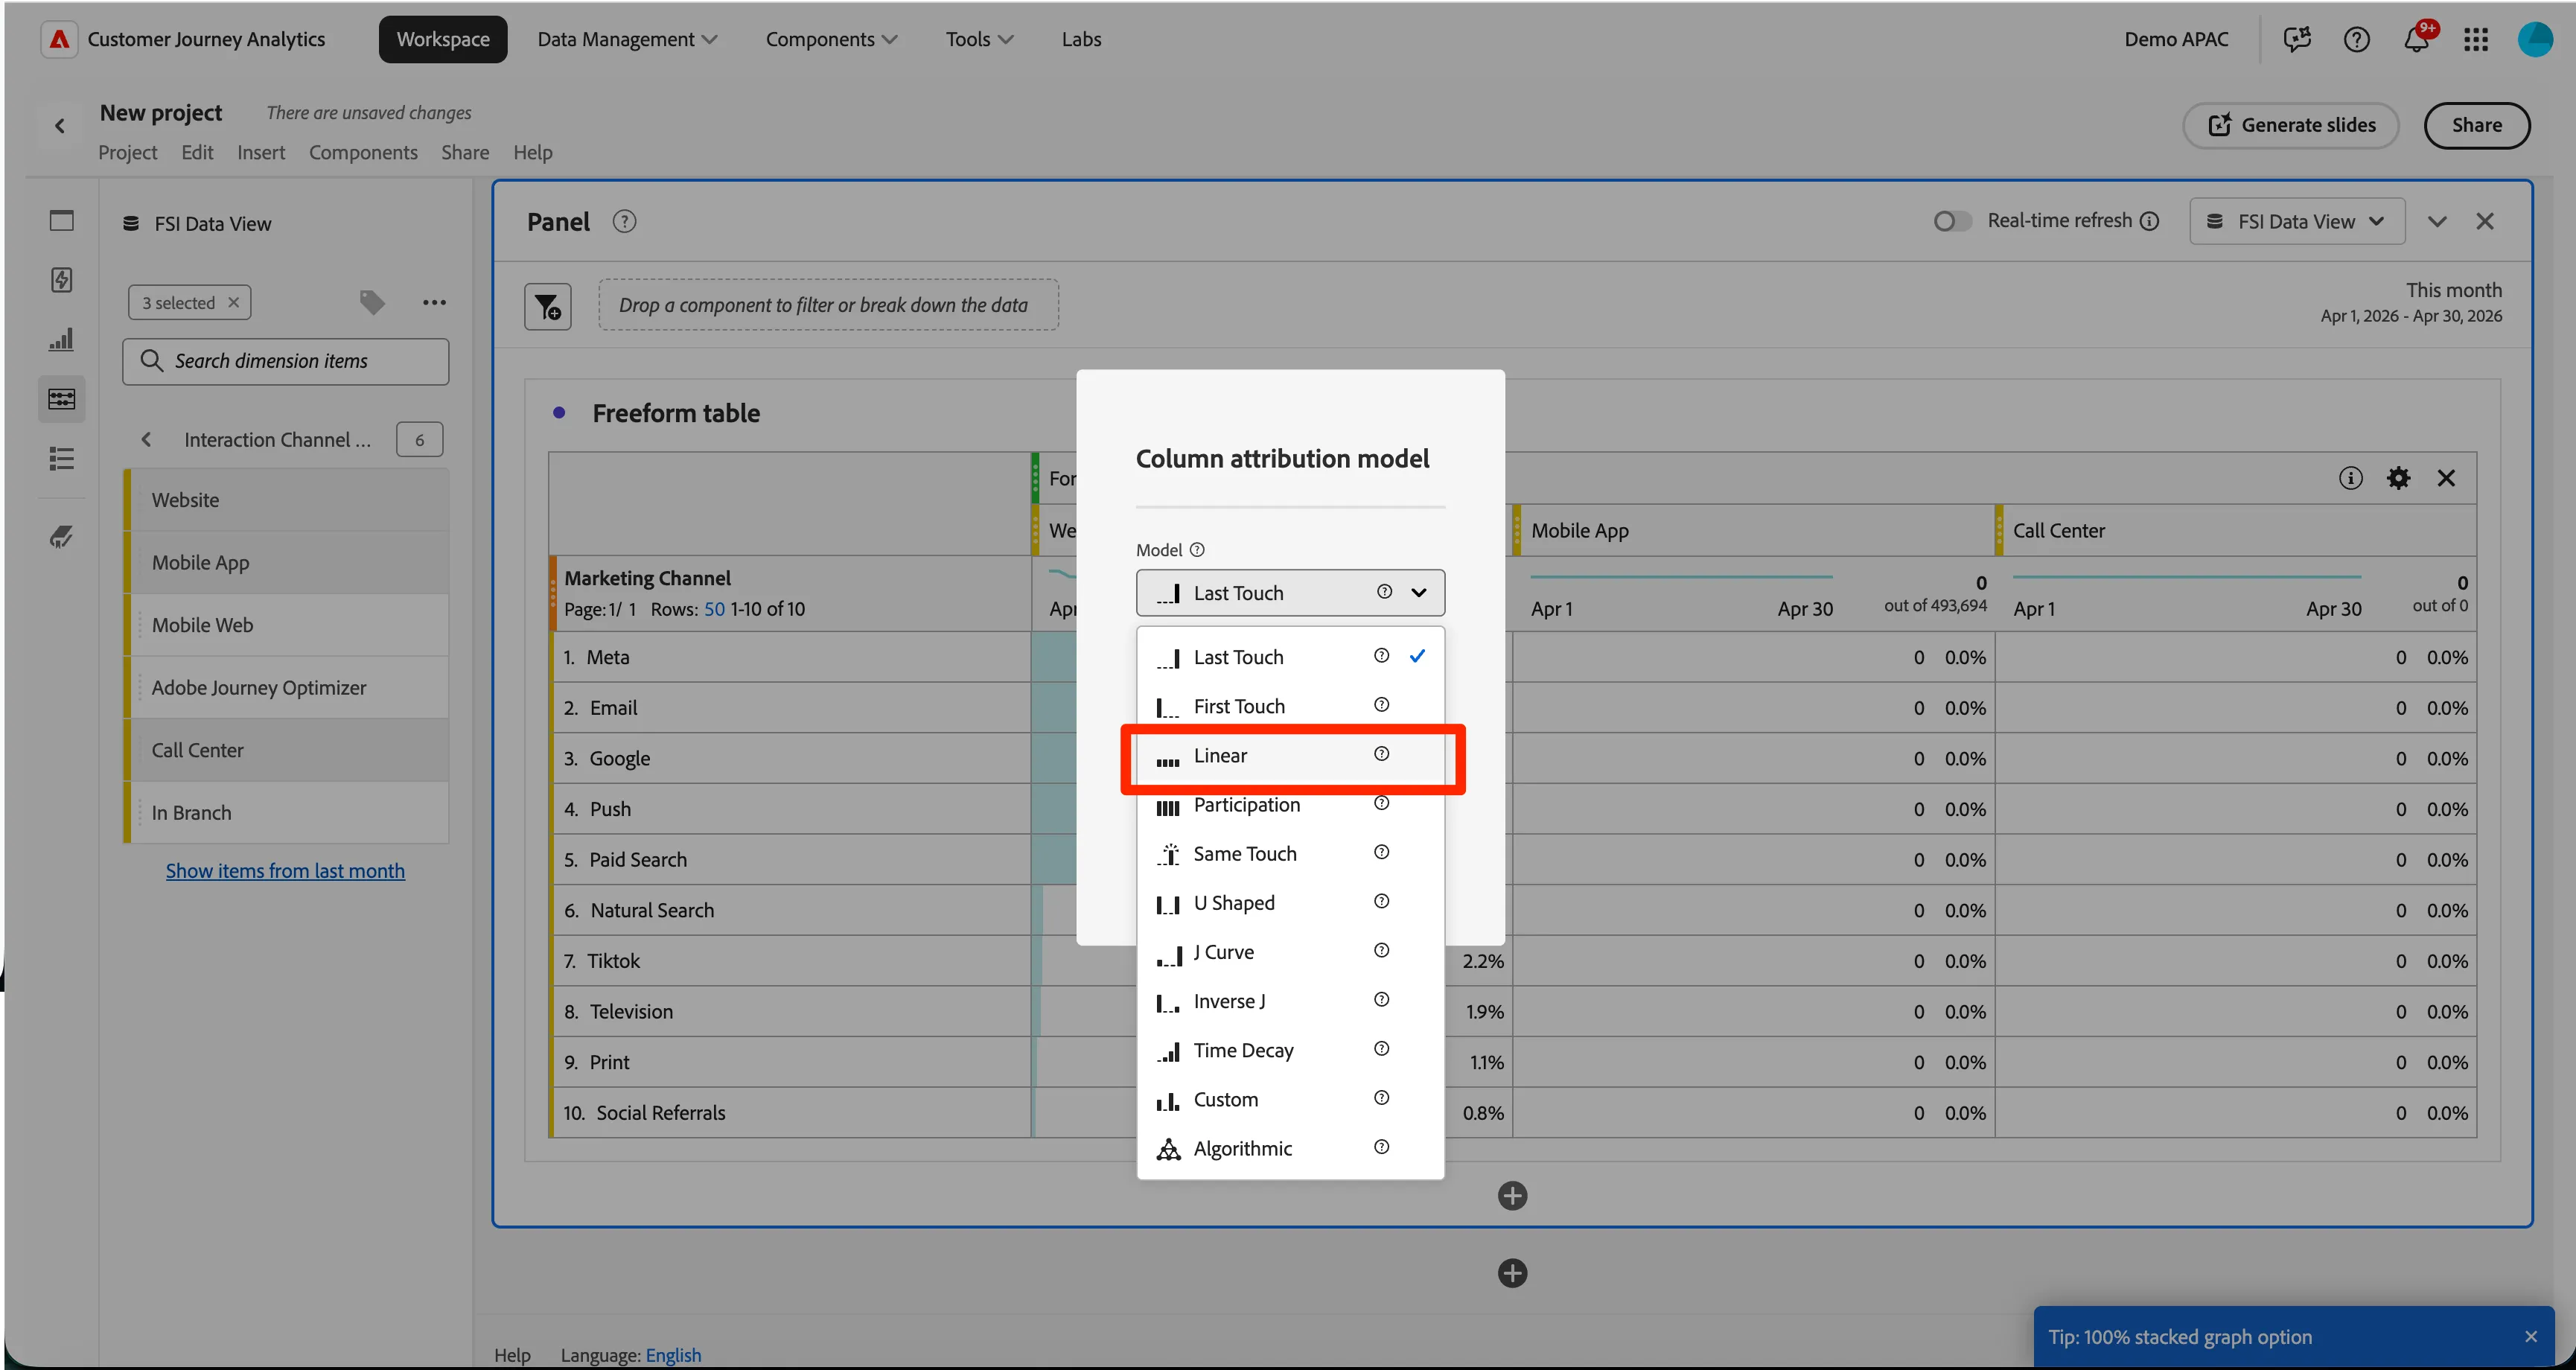
Task: Select the Time Decay attribution model
Action: 1290,1050
